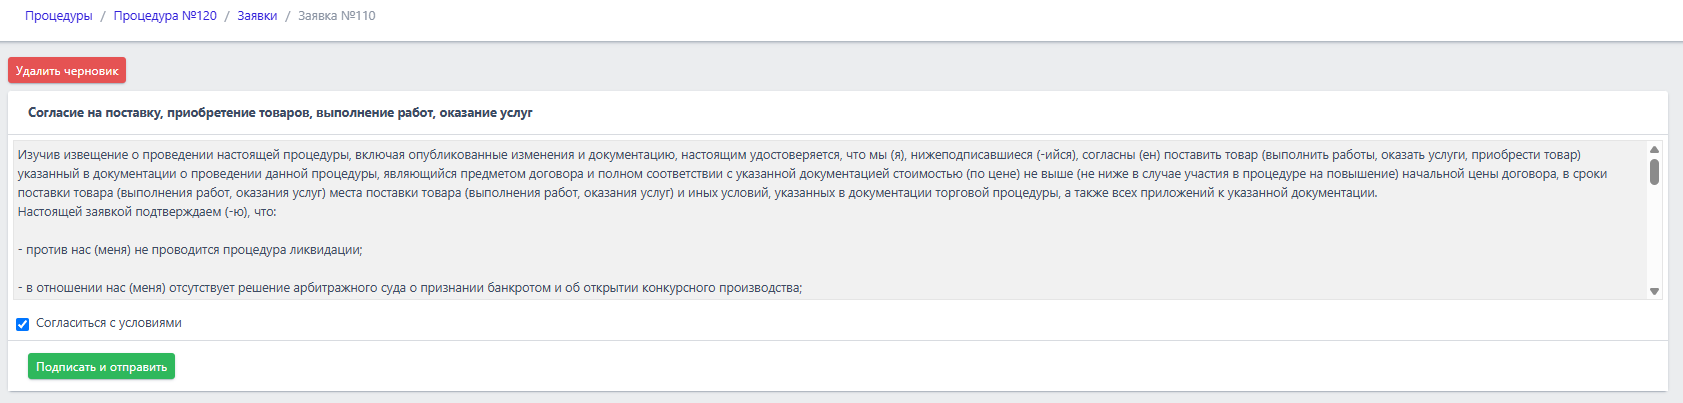Click line about решение арбитражного суда о банкротстве
Image resolution: width=1683 pixels, height=403 pixels.
[410, 288]
